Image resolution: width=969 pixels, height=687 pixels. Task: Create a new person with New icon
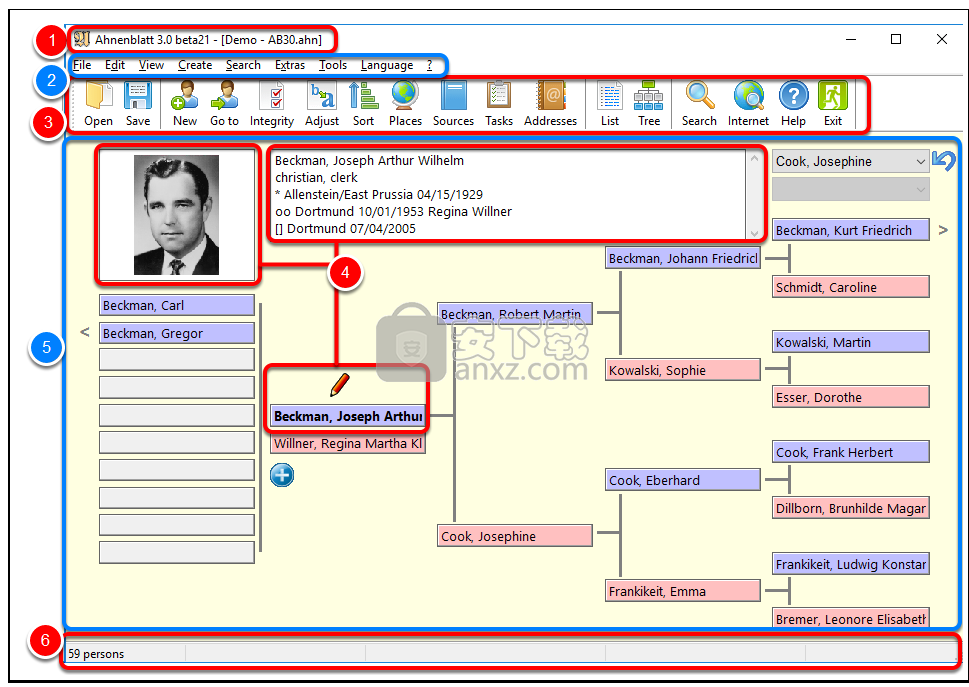tap(184, 96)
